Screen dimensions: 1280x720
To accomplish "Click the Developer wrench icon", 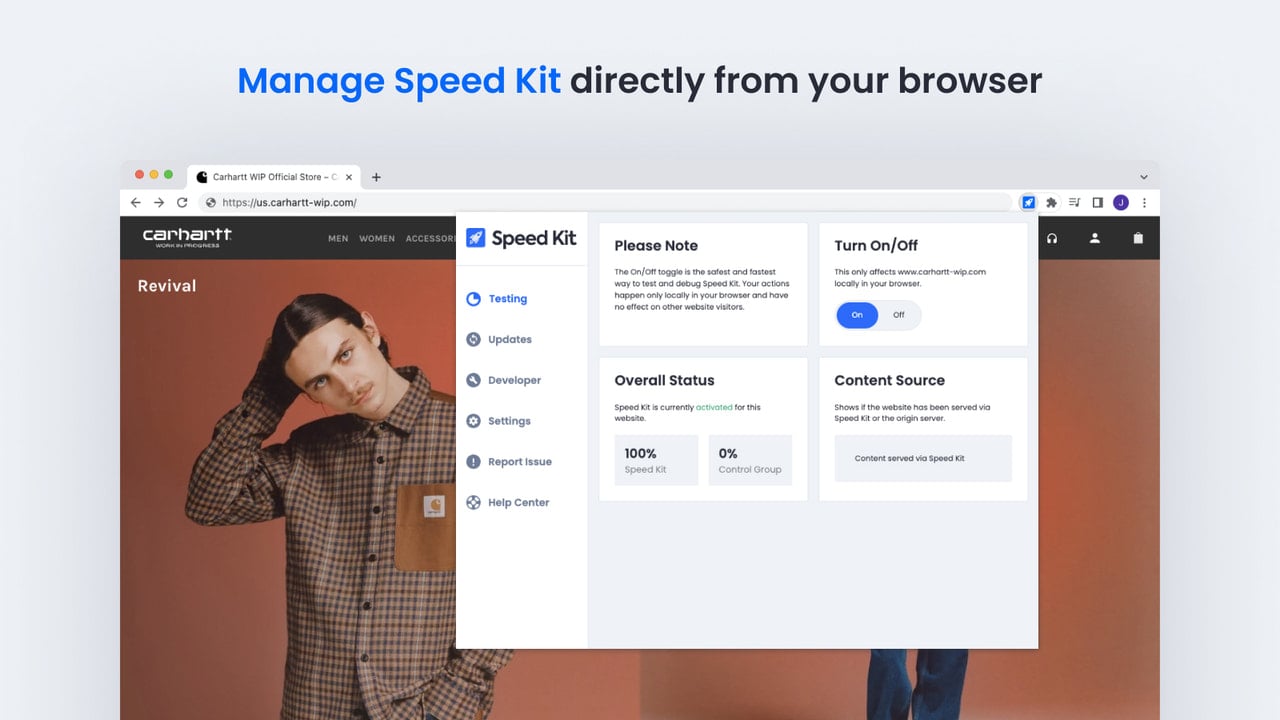I will pyautogui.click(x=474, y=380).
